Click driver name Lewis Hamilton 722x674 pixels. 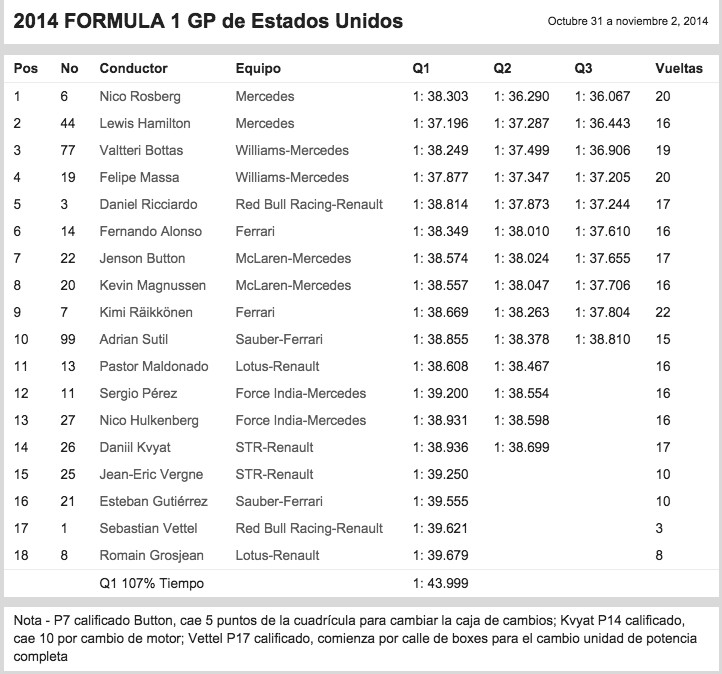[x=145, y=124]
